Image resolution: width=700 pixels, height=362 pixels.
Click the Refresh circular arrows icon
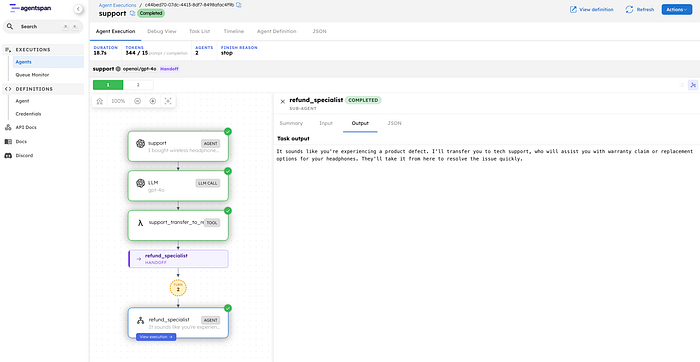point(629,9)
